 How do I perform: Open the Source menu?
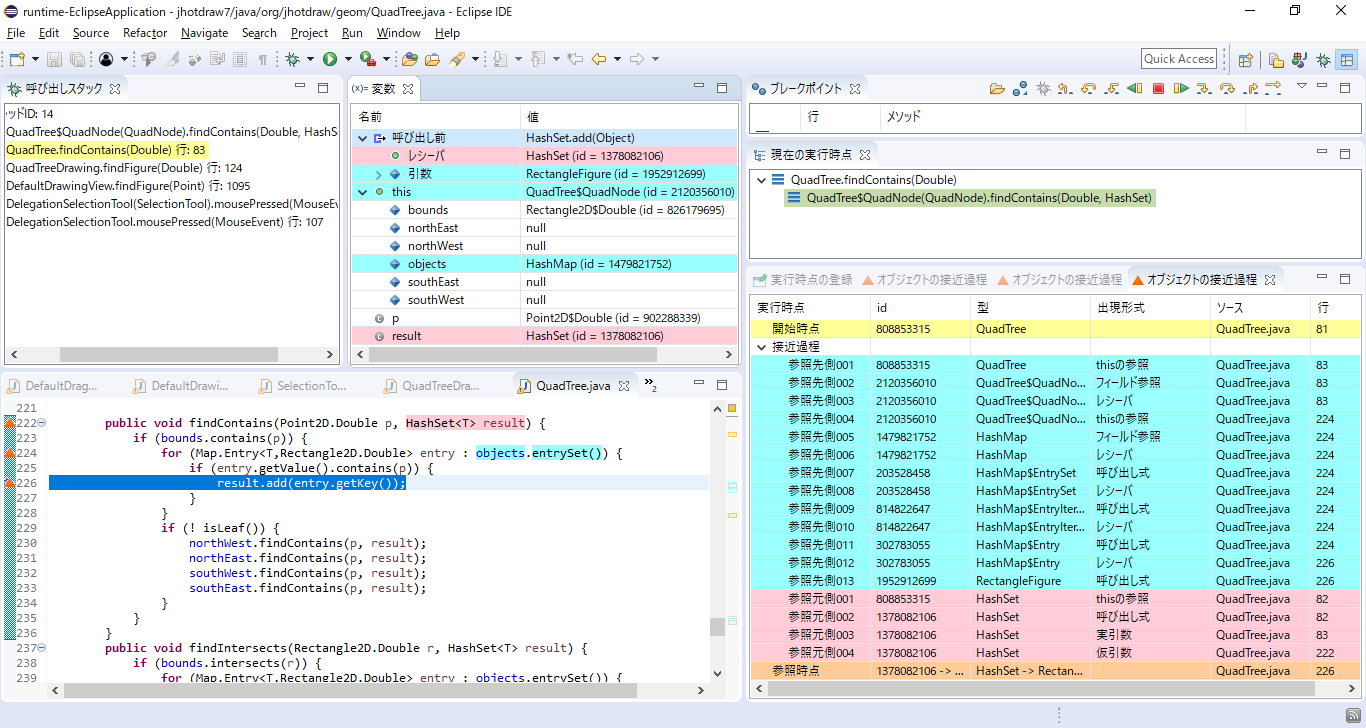click(x=90, y=33)
